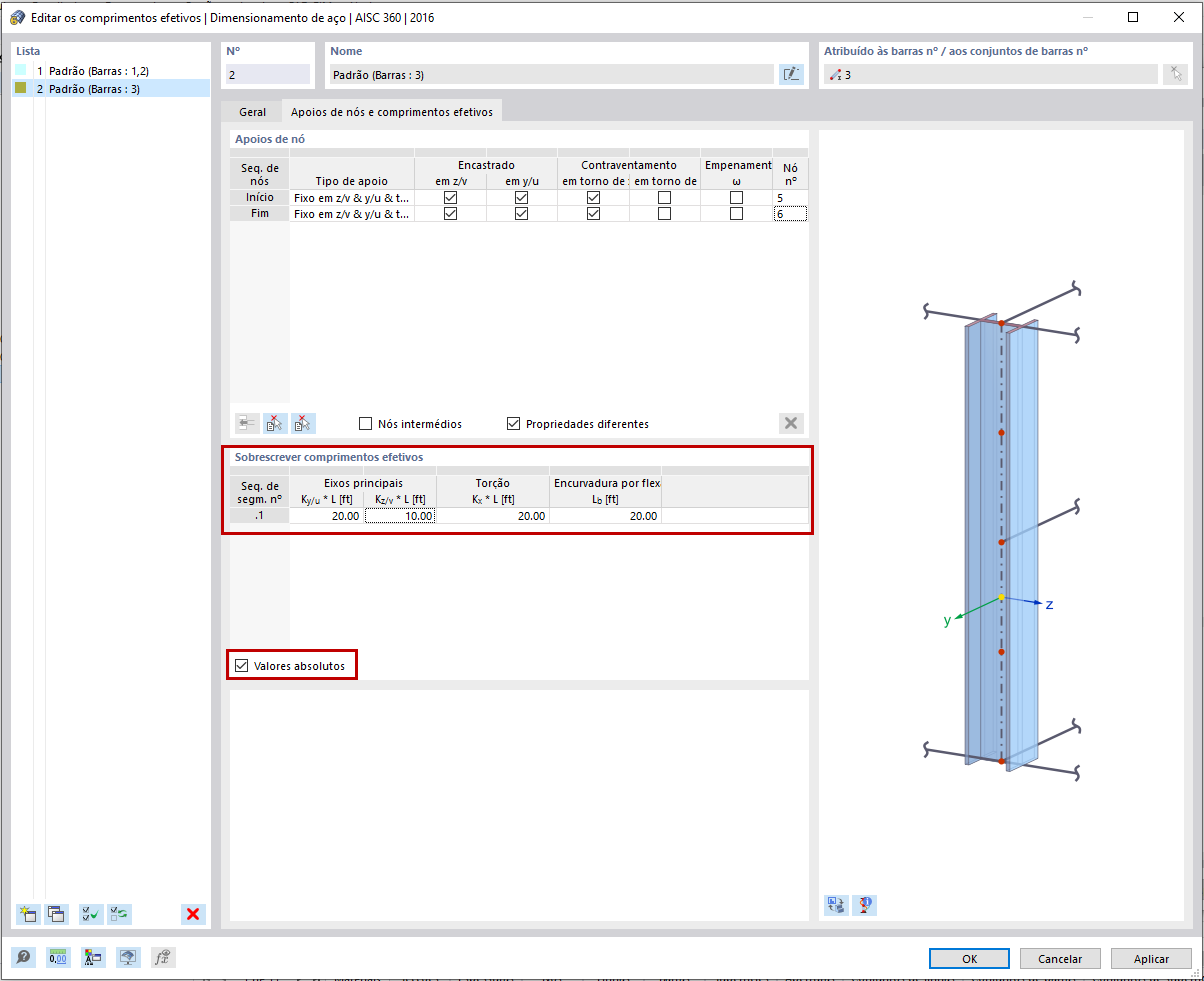Create a new effective length entry
Image resolution: width=1204 pixels, height=981 pixels.
(x=28, y=914)
